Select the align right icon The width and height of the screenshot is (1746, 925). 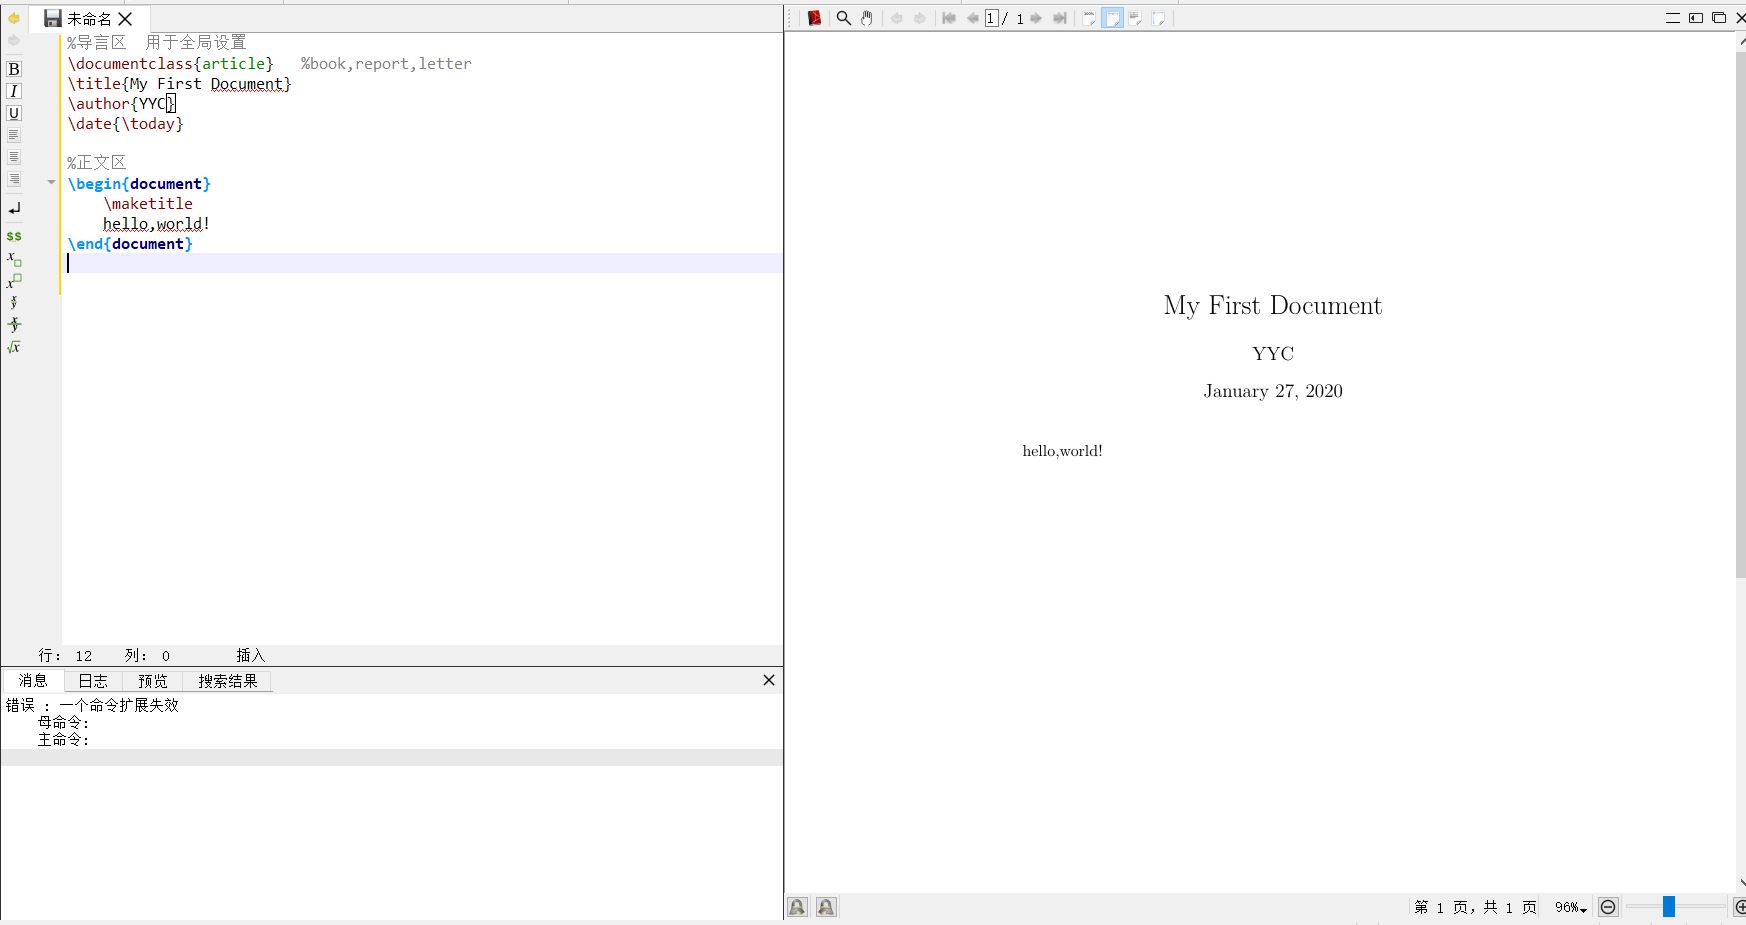tap(14, 179)
